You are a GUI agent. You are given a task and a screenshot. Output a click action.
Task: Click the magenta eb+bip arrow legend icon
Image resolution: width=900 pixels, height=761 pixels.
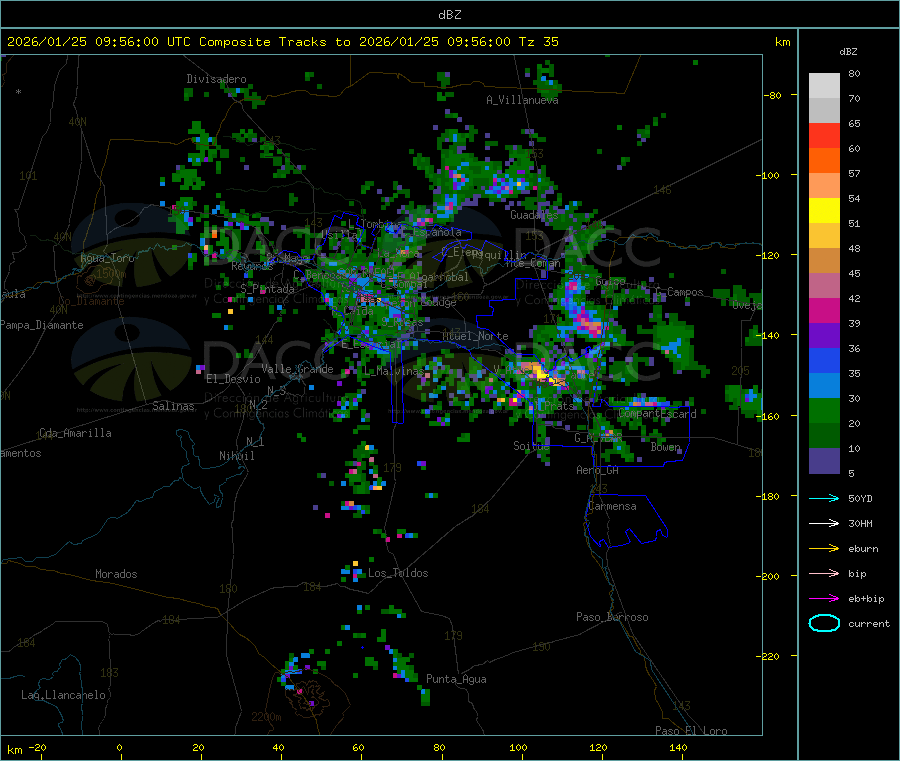point(824,599)
